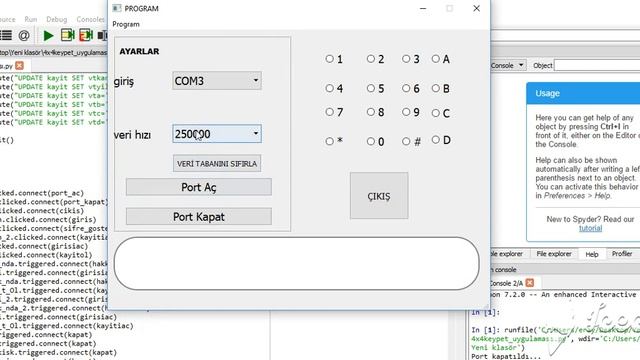Select radio button D

[x=436, y=140]
